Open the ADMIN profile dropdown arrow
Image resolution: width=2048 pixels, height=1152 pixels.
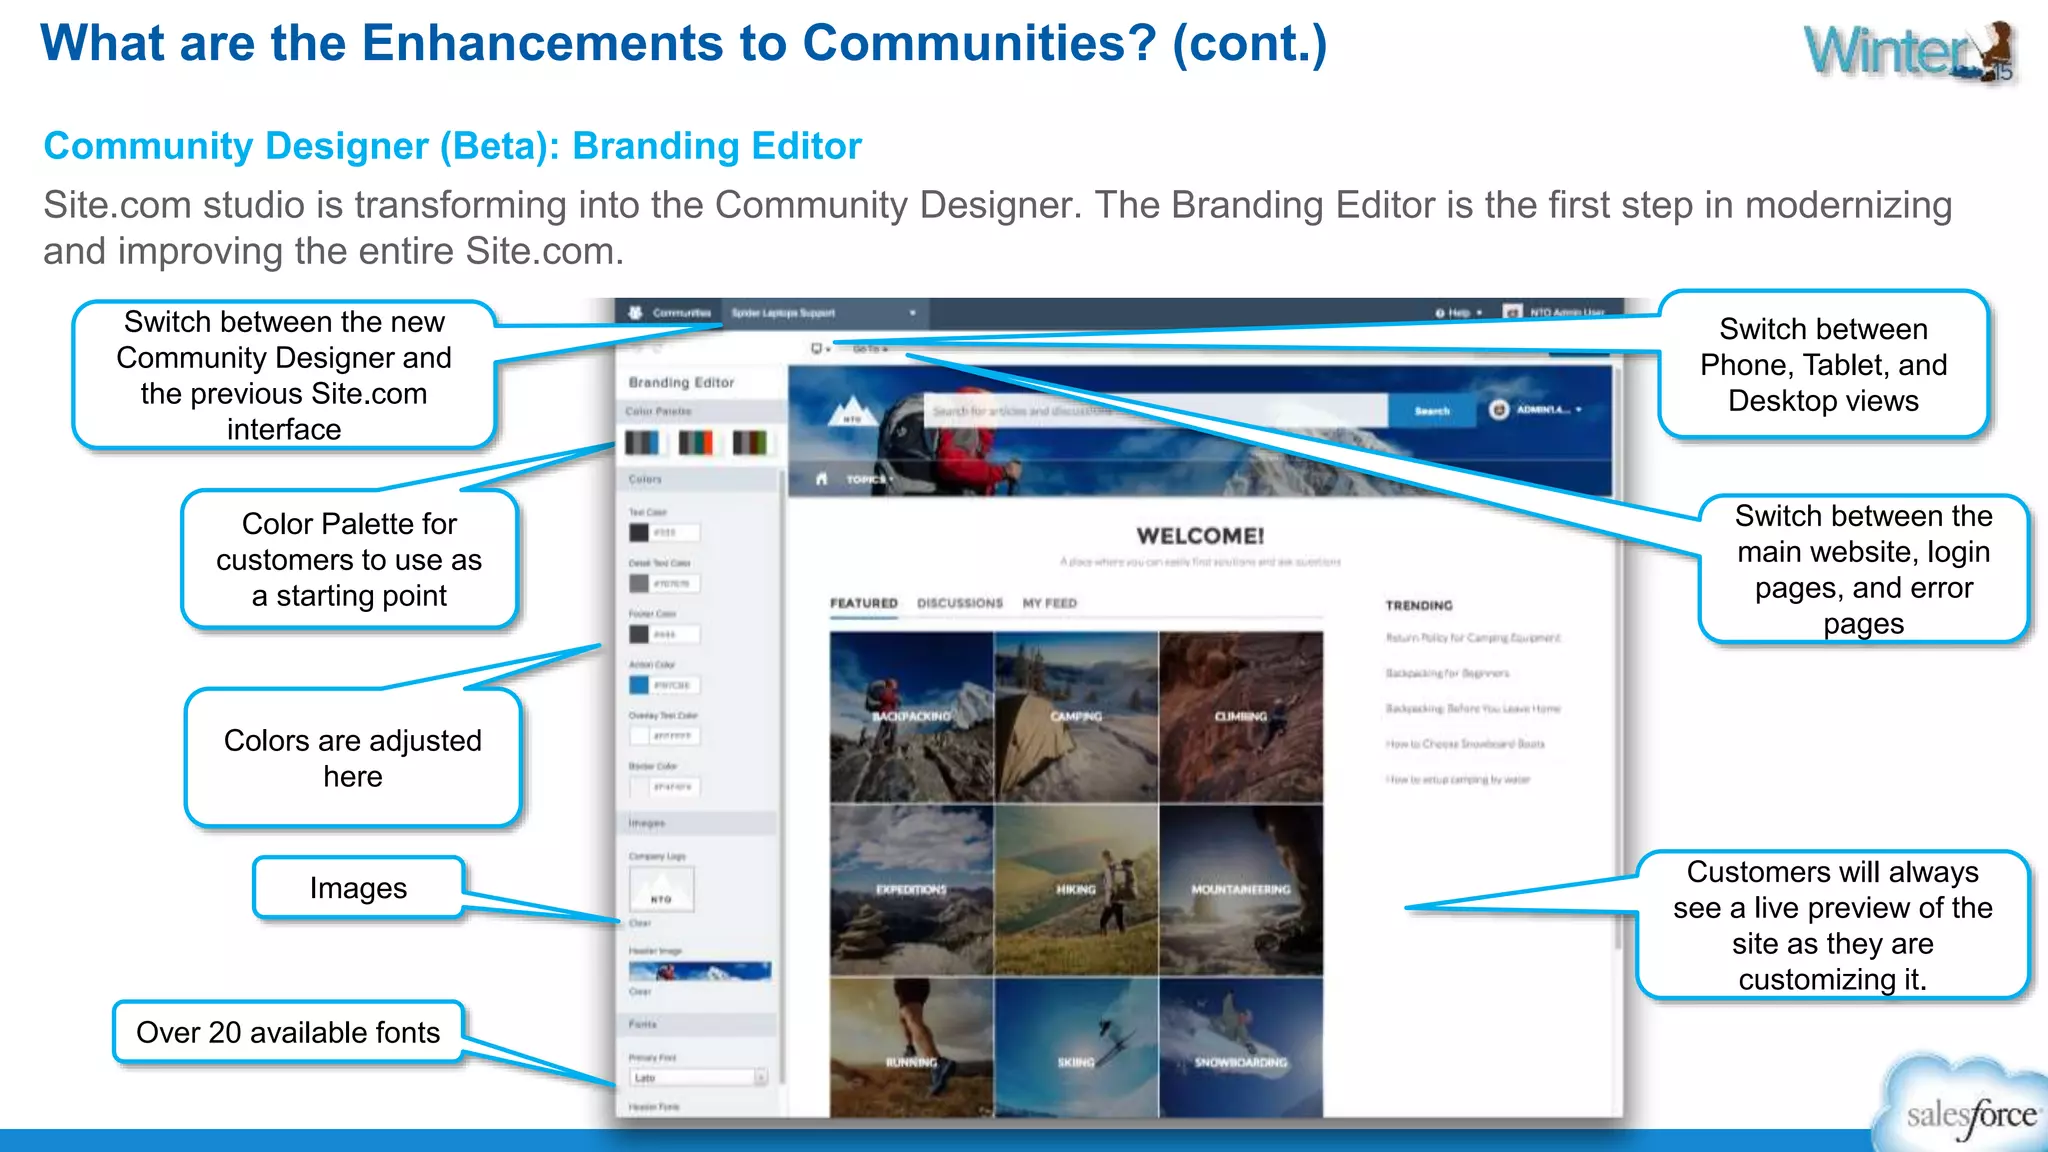click(1579, 409)
